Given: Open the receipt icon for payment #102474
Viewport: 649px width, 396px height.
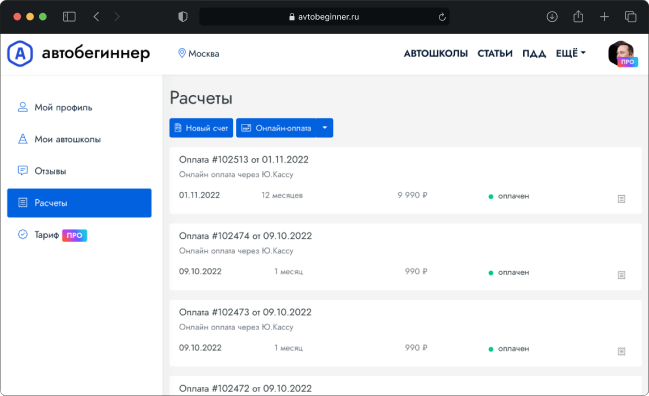Looking at the screenshot, I should tap(621, 275).
